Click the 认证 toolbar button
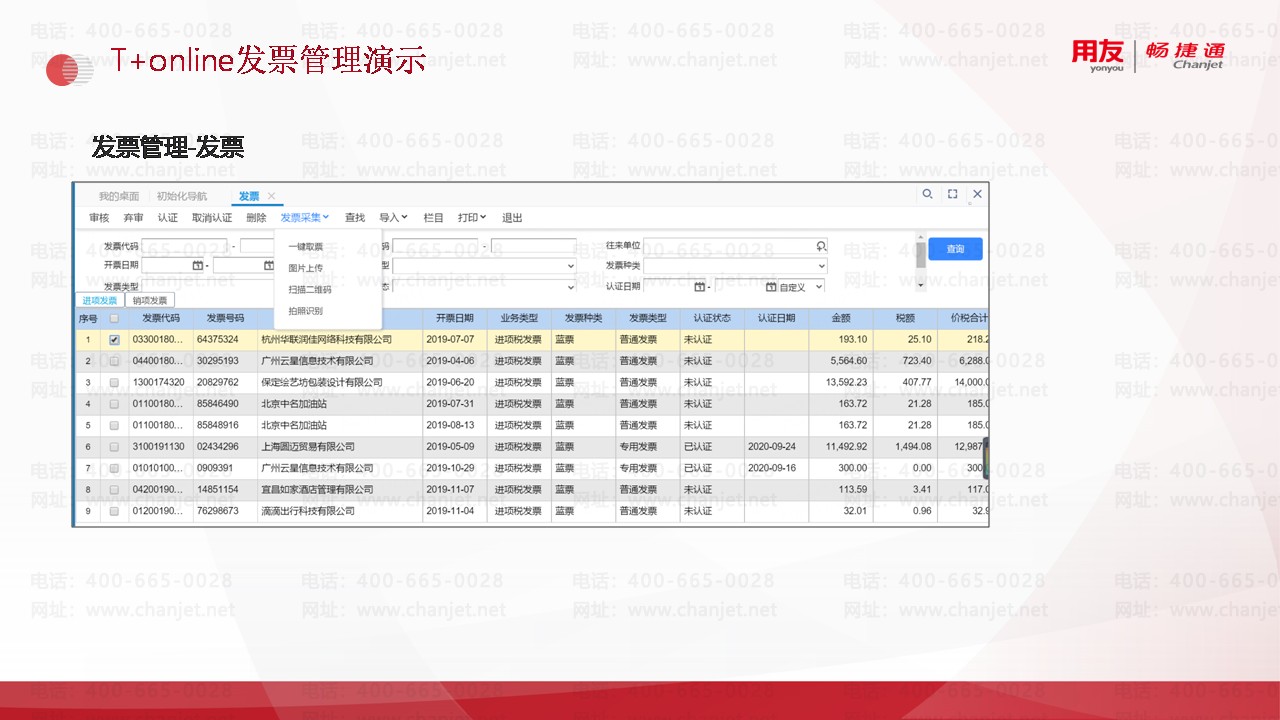The width and height of the screenshot is (1280, 720). tap(167, 217)
